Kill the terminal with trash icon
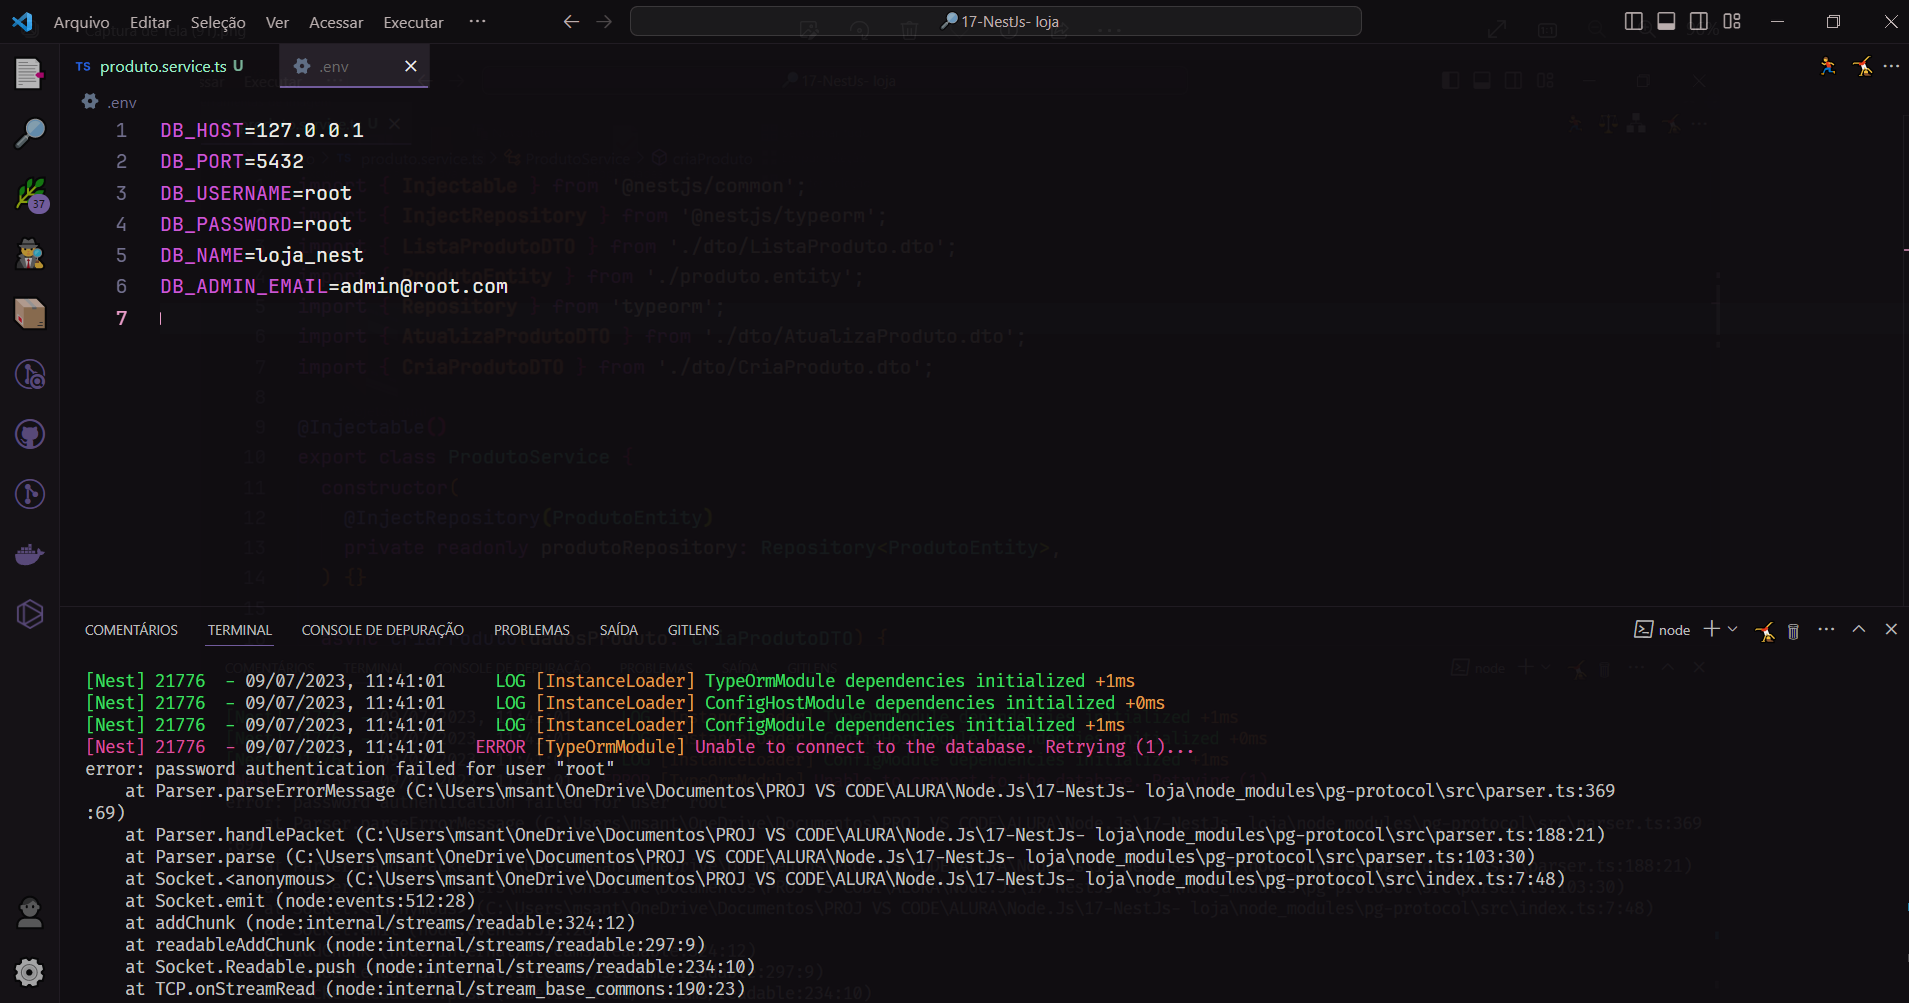Screen dimensions: 1909x1003 (x=1793, y=631)
